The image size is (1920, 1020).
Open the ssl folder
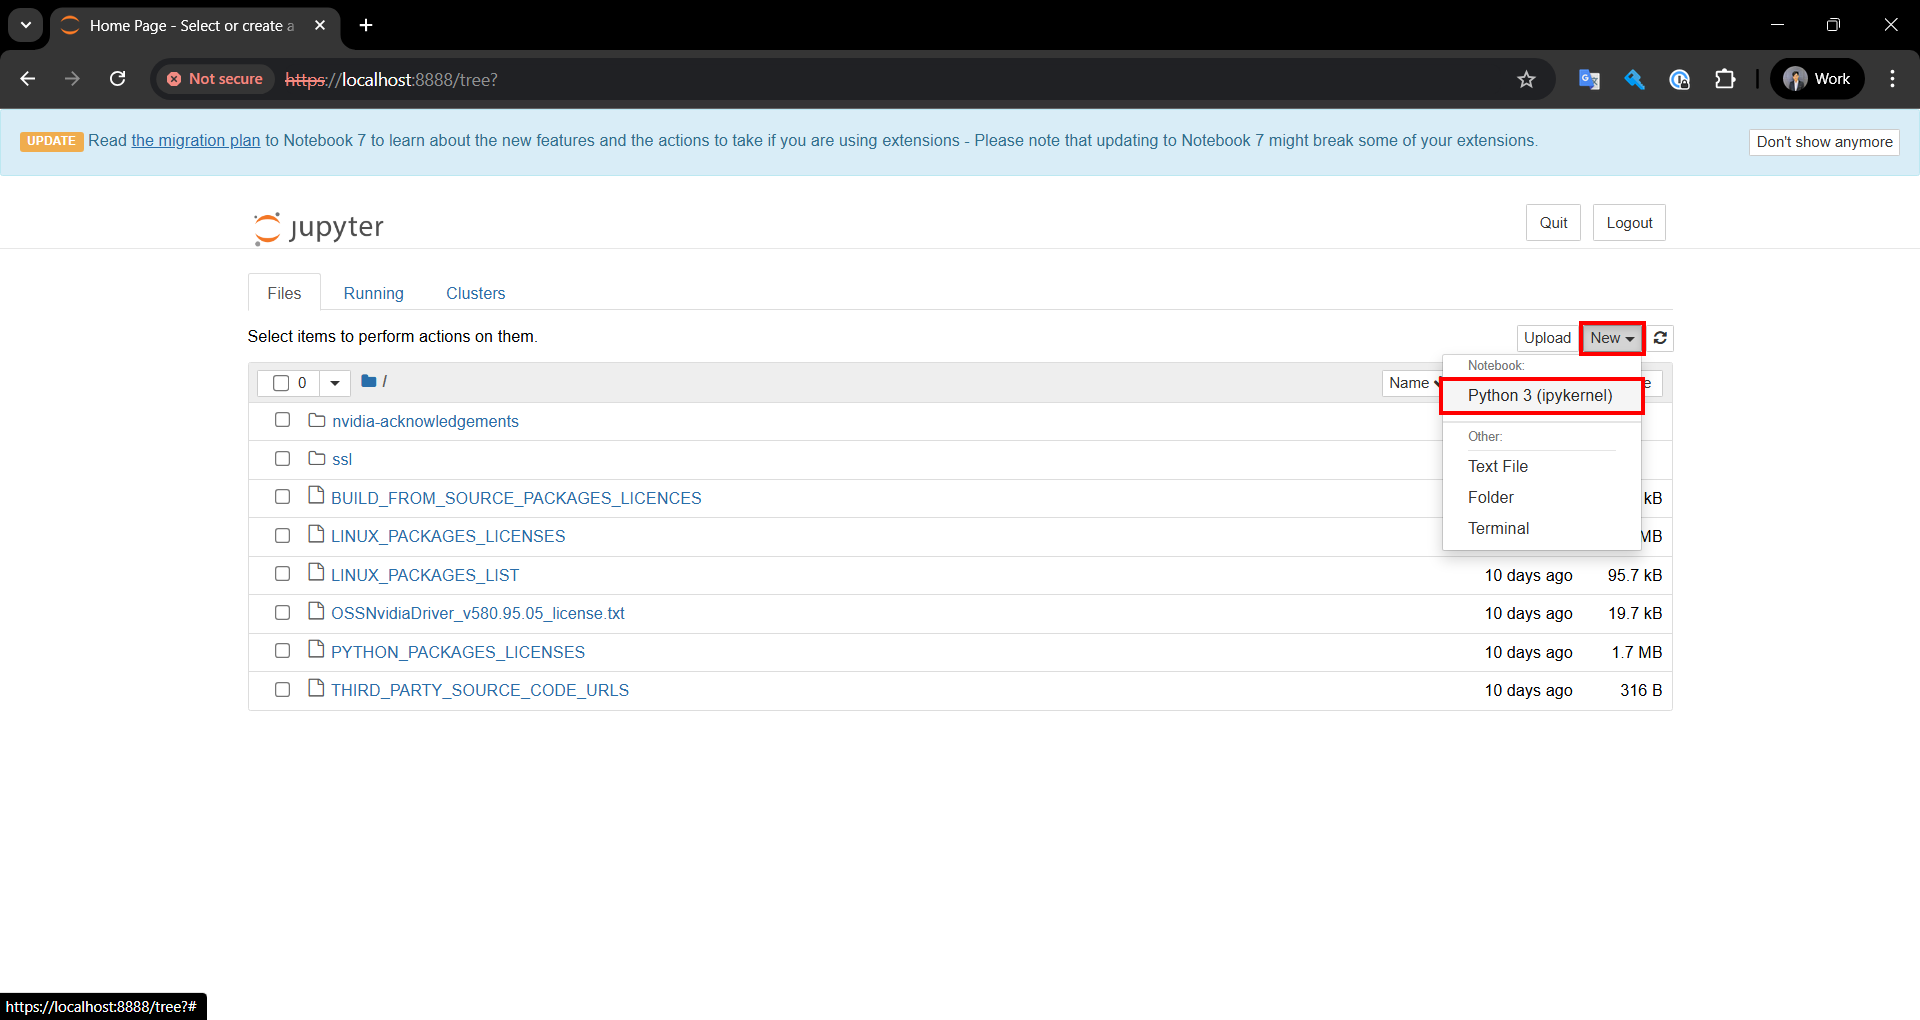click(x=342, y=459)
